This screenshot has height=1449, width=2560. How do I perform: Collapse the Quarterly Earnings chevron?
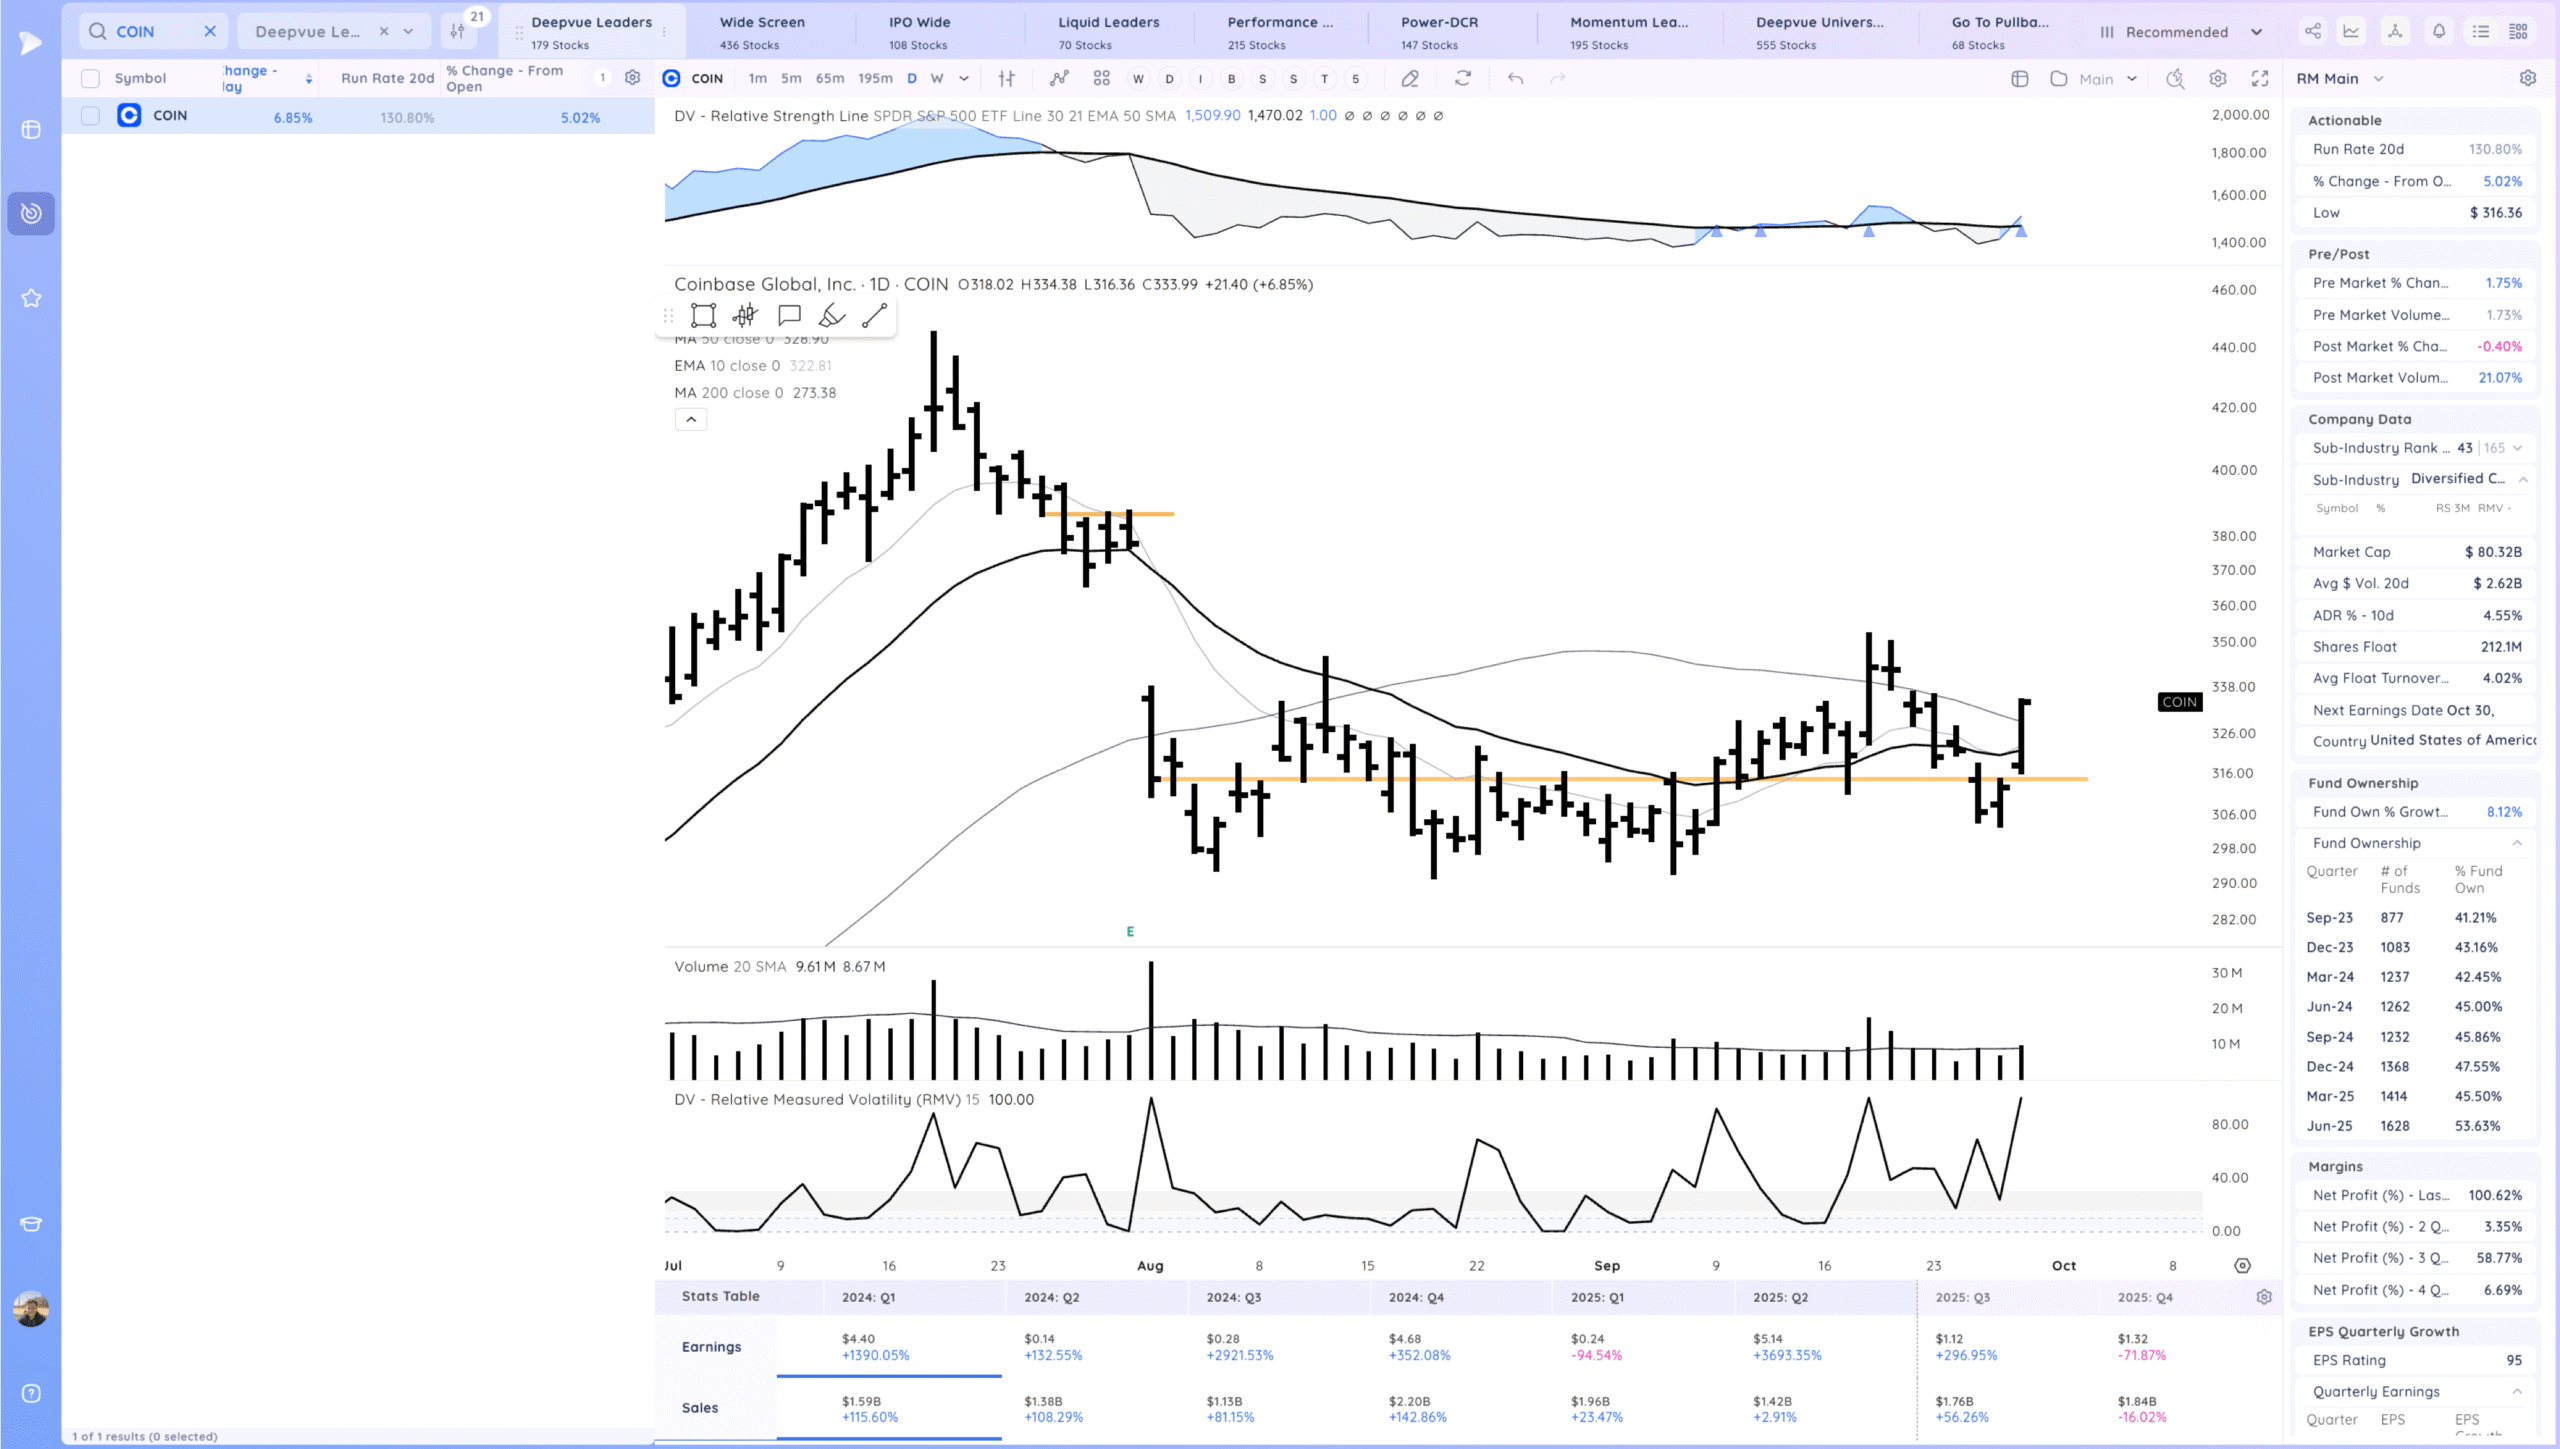[2517, 1391]
